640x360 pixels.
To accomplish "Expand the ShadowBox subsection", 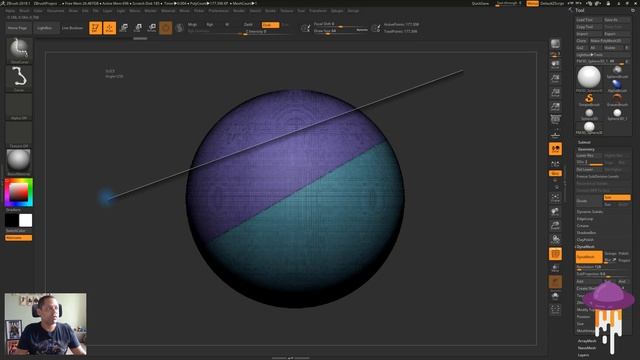I will (x=586, y=233).
